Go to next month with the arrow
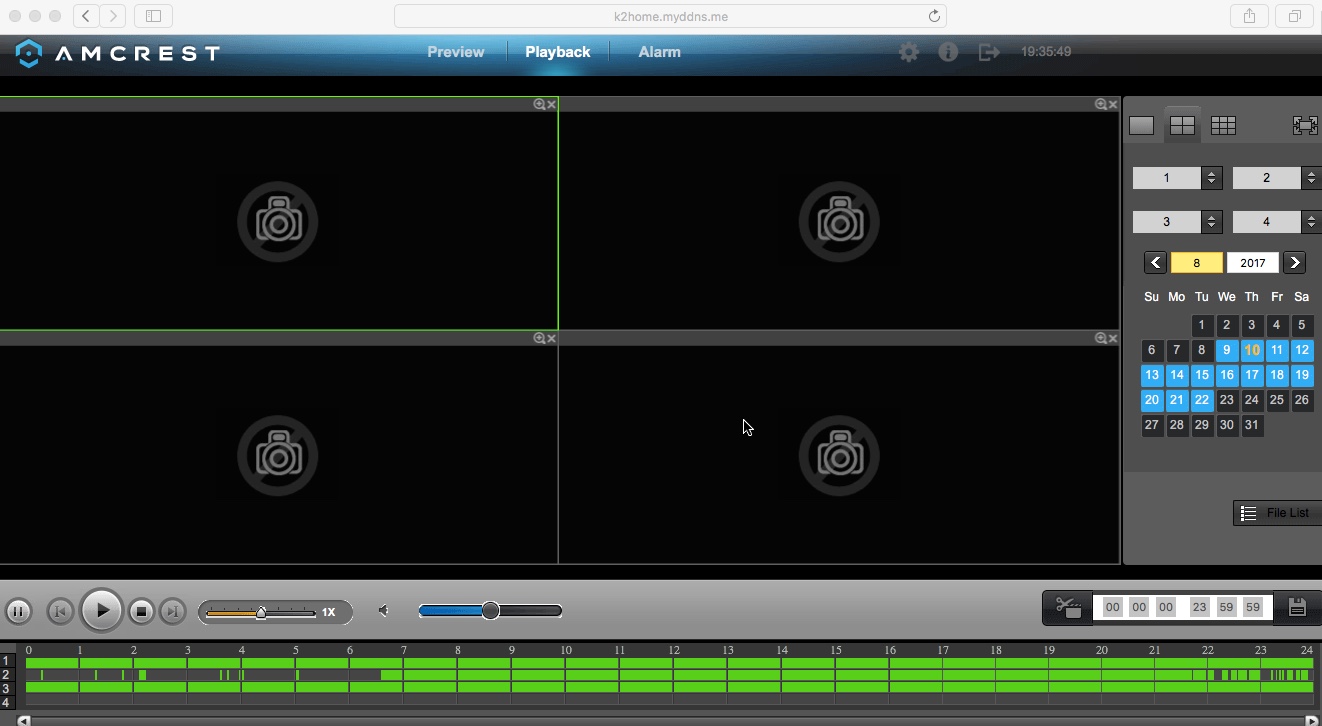Viewport: 1322px width, 726px height. coord(1294,263)
